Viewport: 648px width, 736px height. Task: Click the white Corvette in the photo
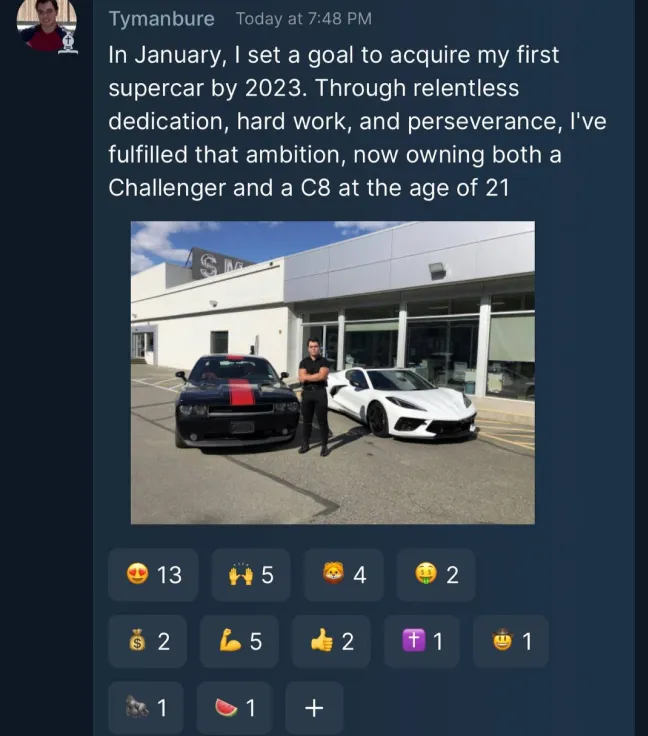400,404
